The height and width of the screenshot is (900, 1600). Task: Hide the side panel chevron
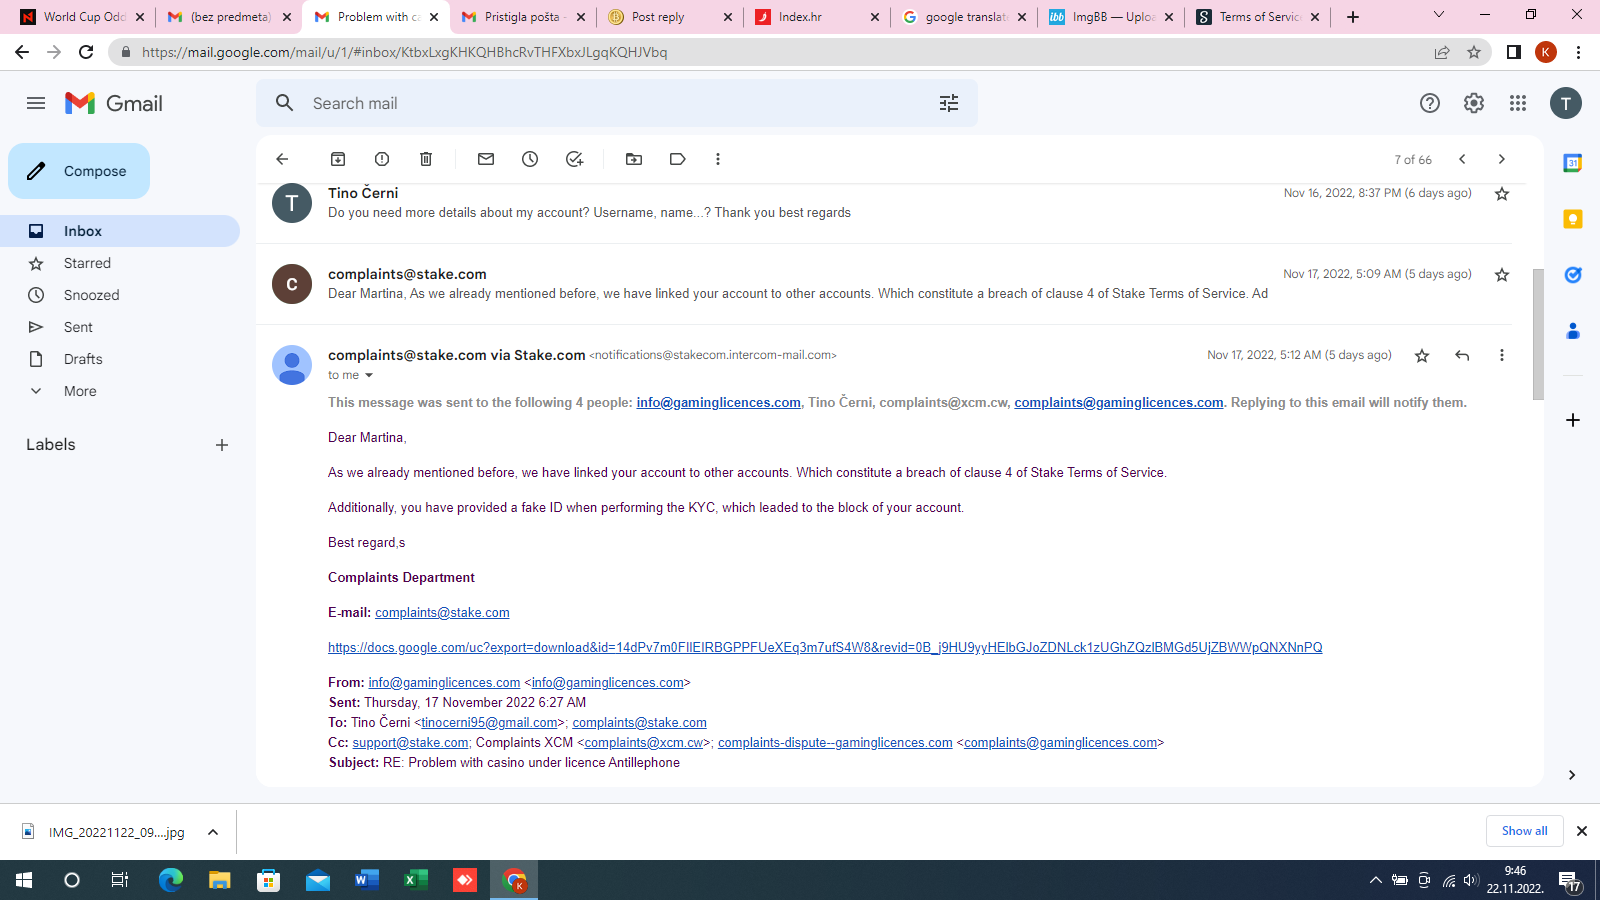1572,775
